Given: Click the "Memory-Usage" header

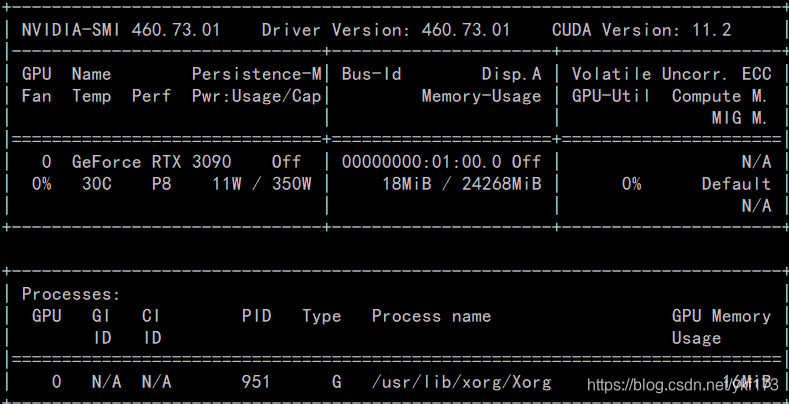Looking at the screenshot, I should coord(481,96).
